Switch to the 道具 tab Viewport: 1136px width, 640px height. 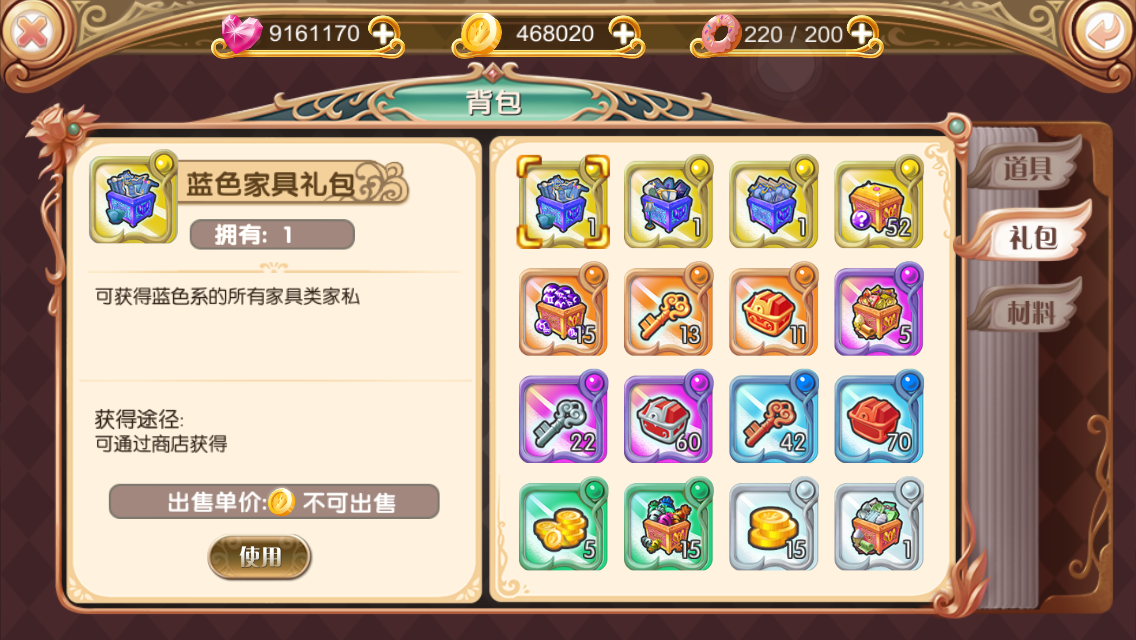tap(1027, 167)
